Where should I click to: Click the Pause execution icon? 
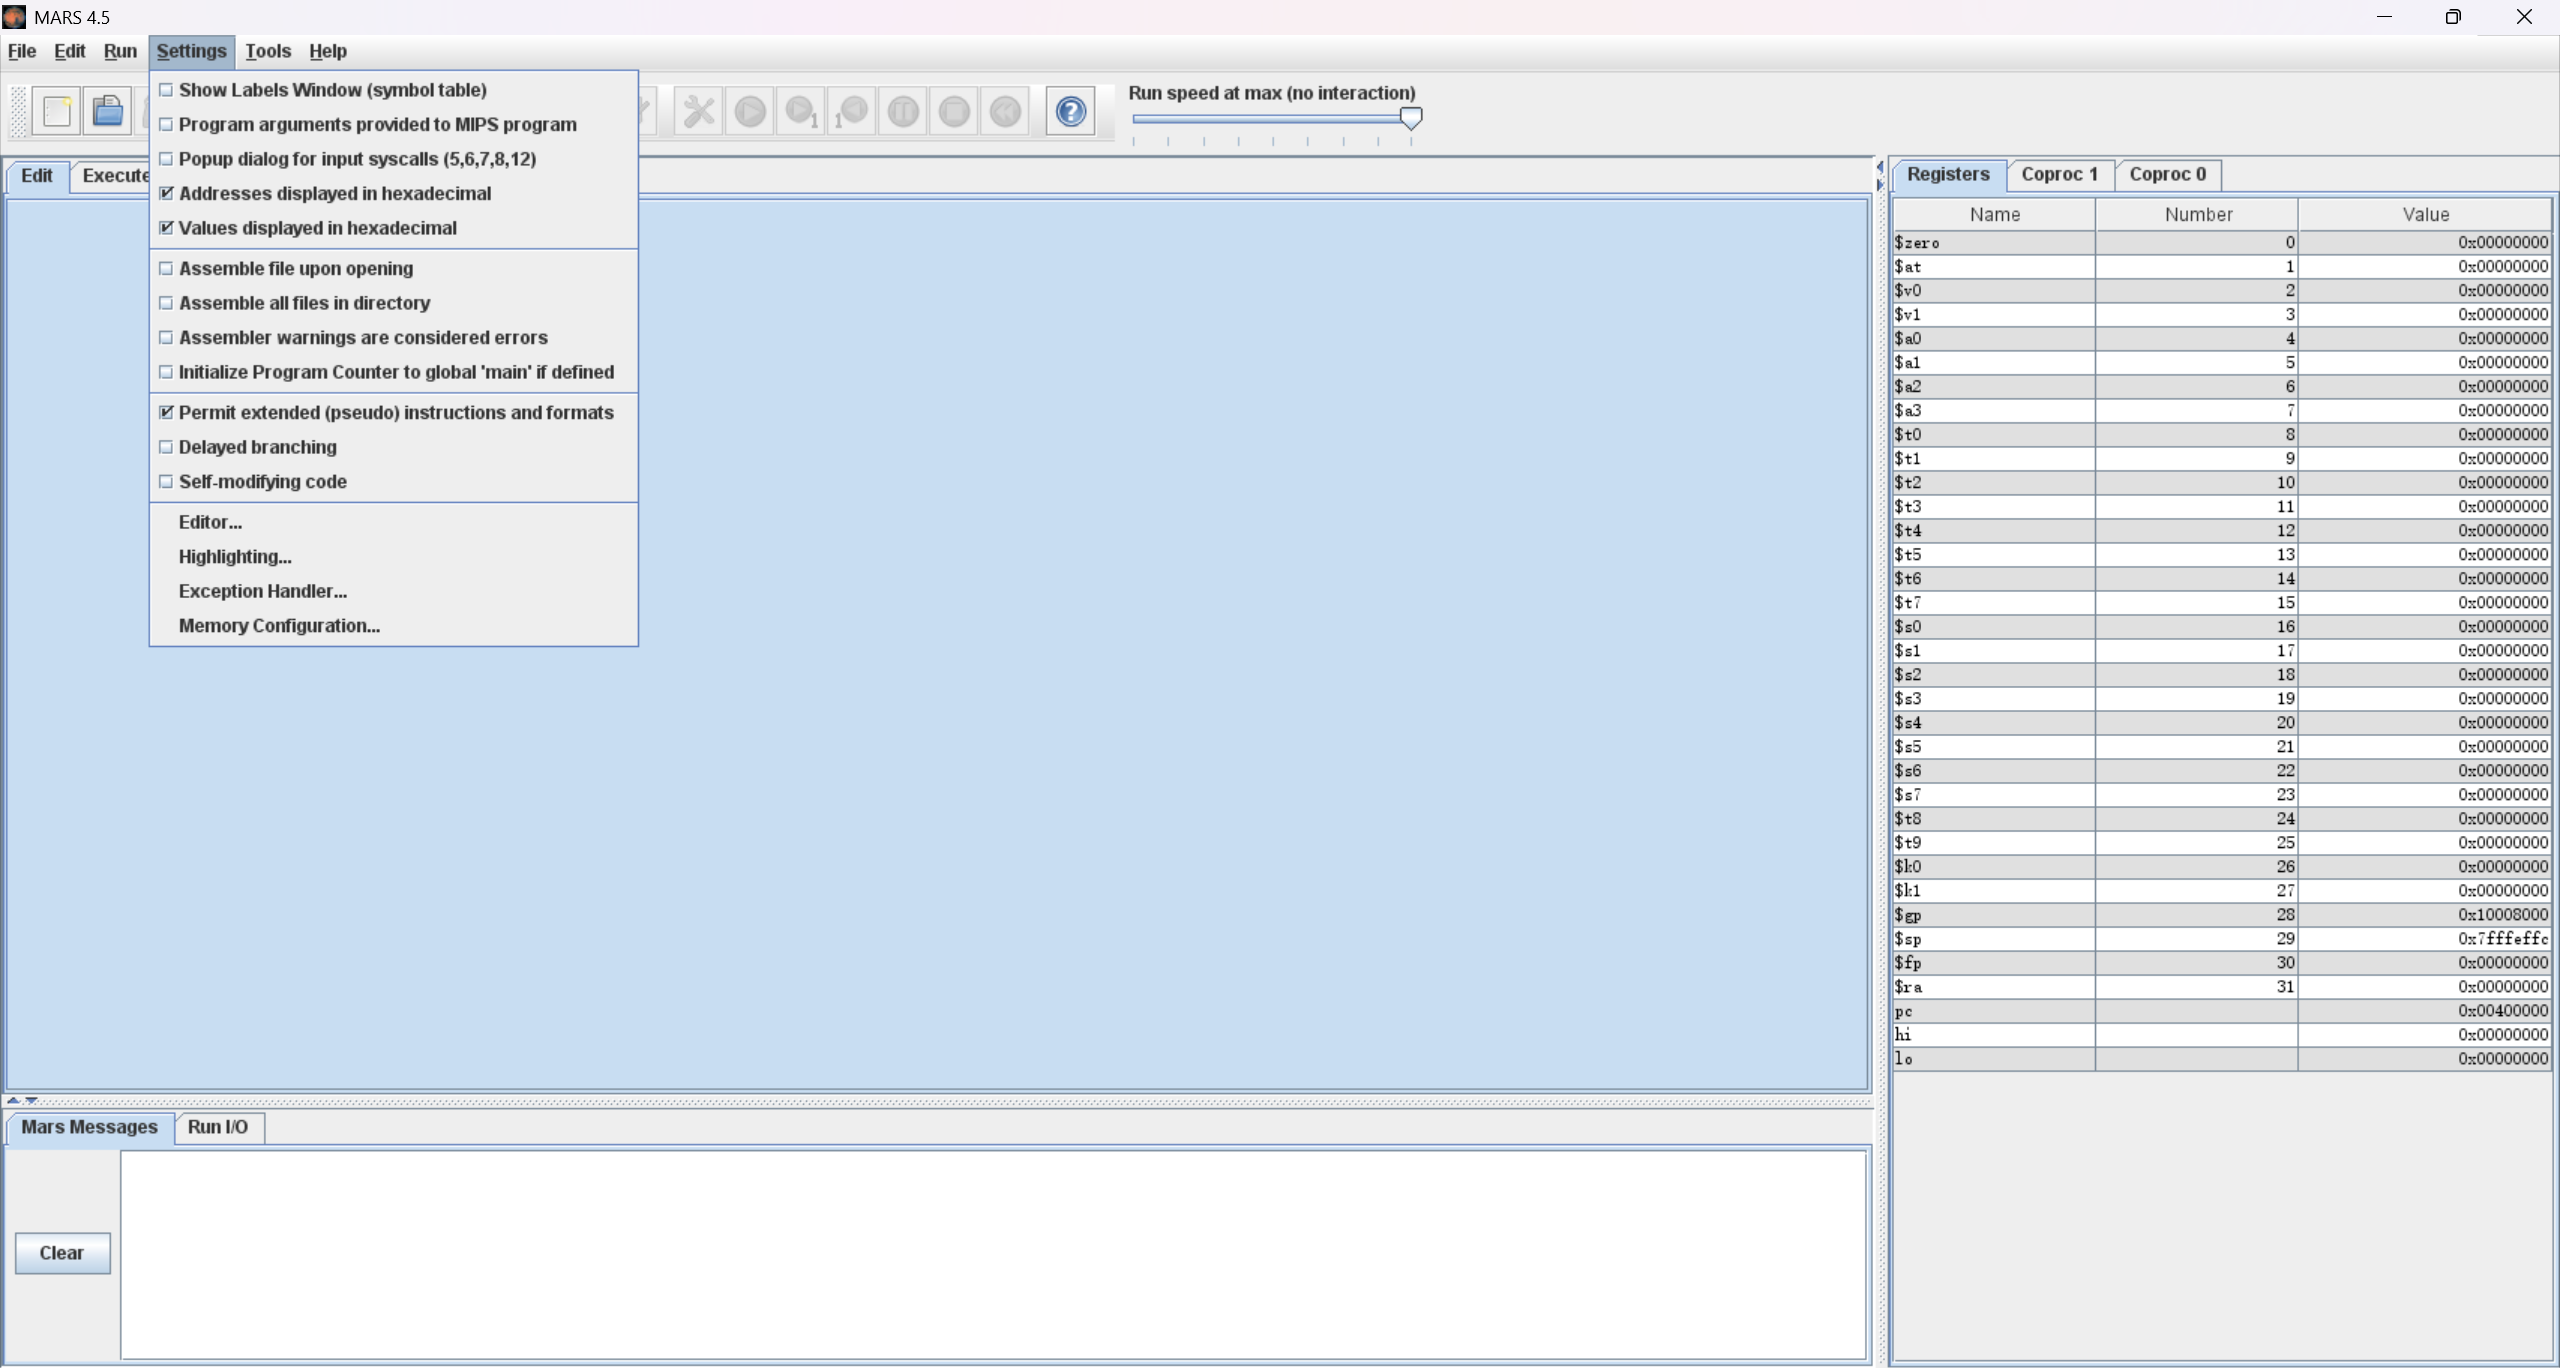tap(903, 111)
